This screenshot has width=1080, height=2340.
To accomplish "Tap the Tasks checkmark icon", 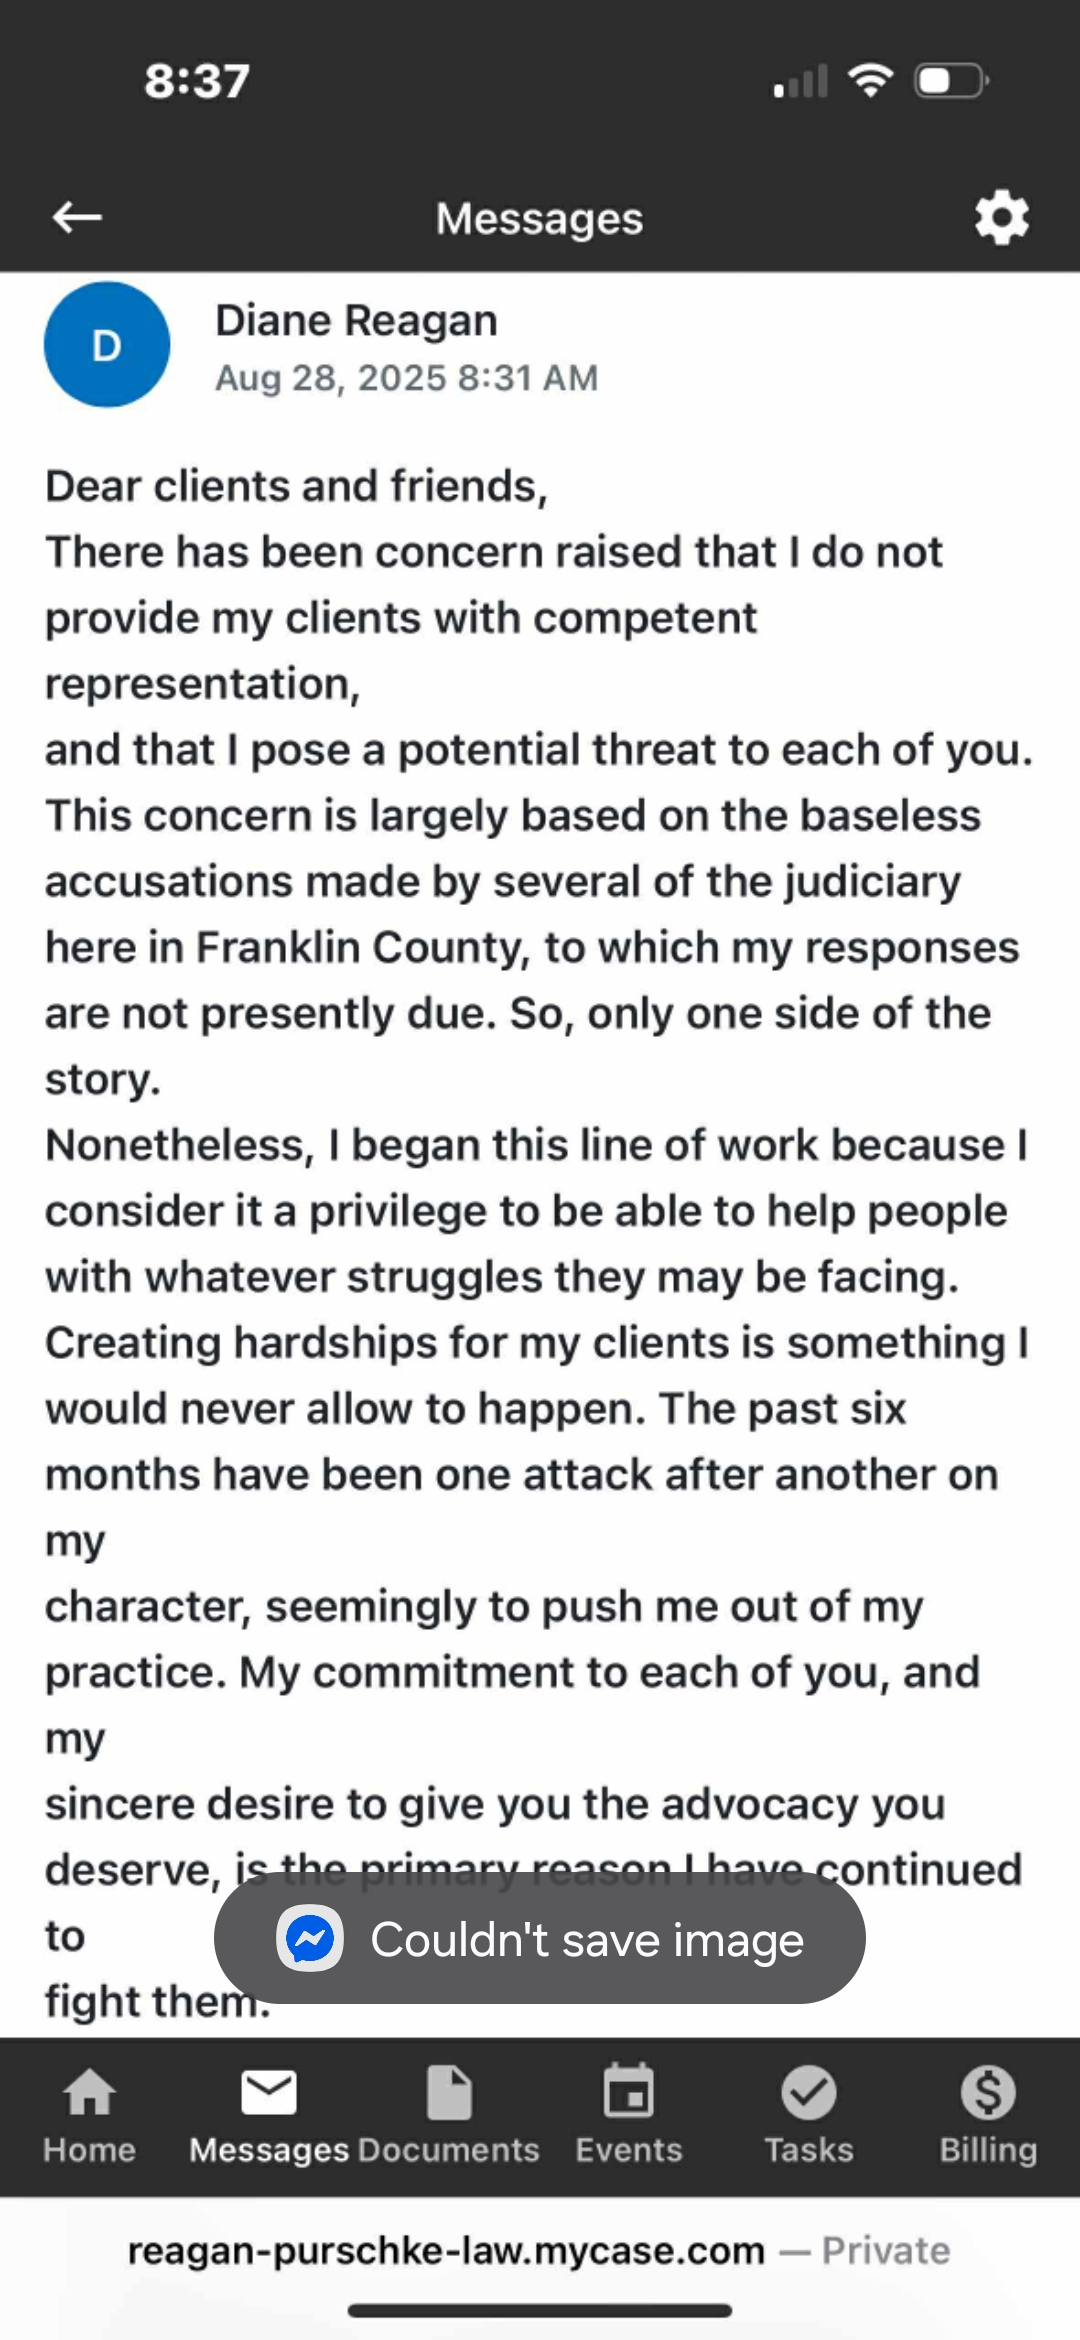I will (809, 2092).
